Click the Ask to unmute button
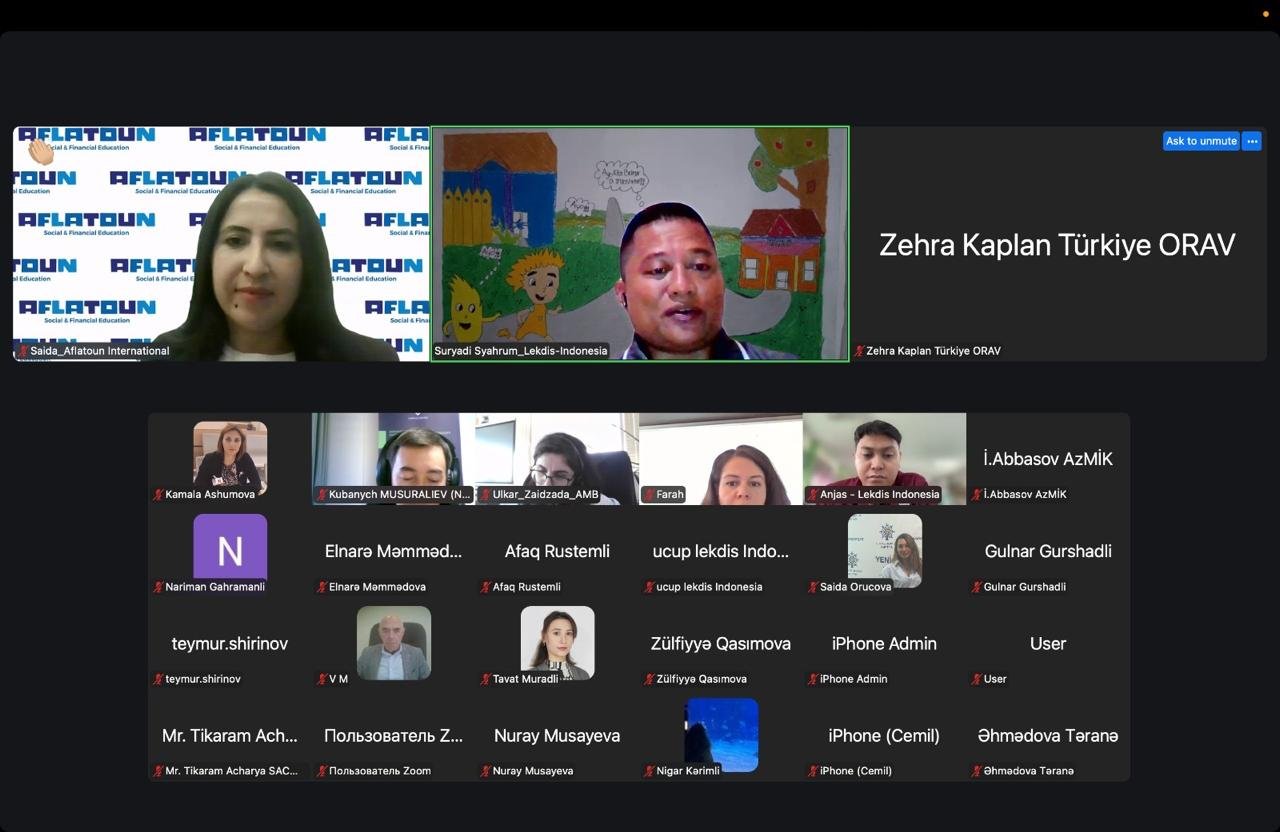 (x=1200, y=141)
